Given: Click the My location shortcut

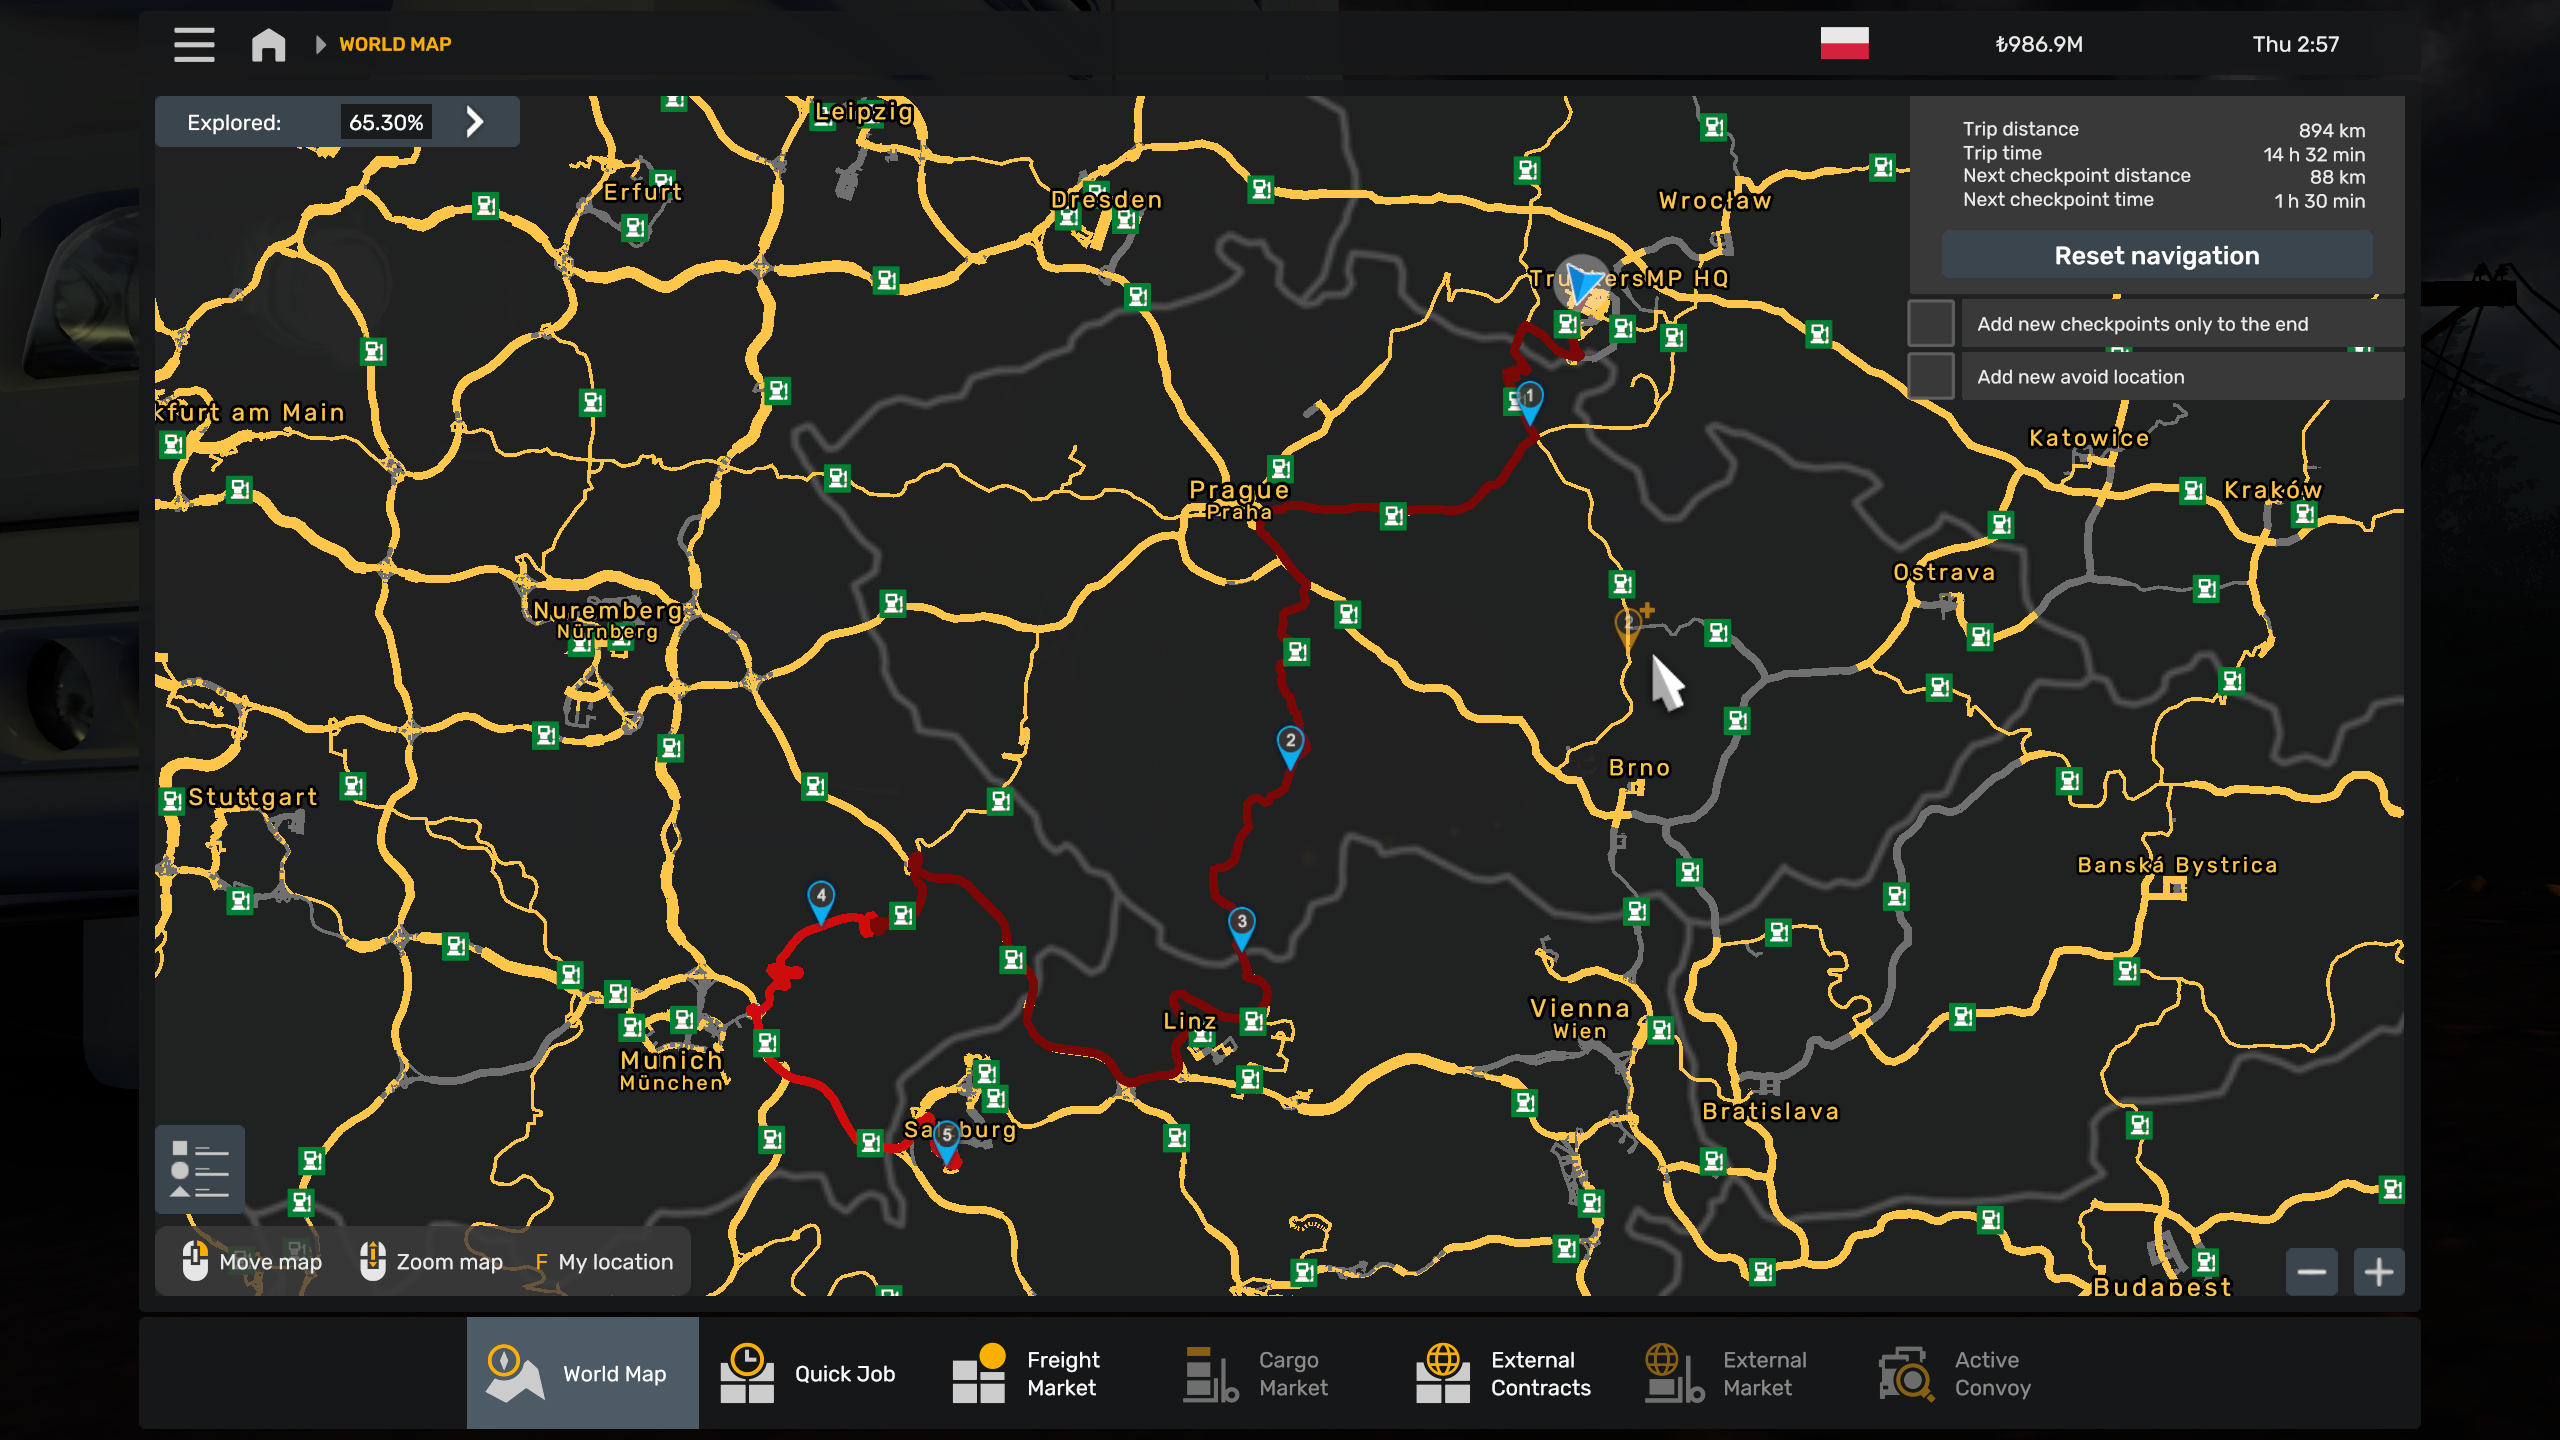Looking at the screenshot, I should pos(604,1262).
